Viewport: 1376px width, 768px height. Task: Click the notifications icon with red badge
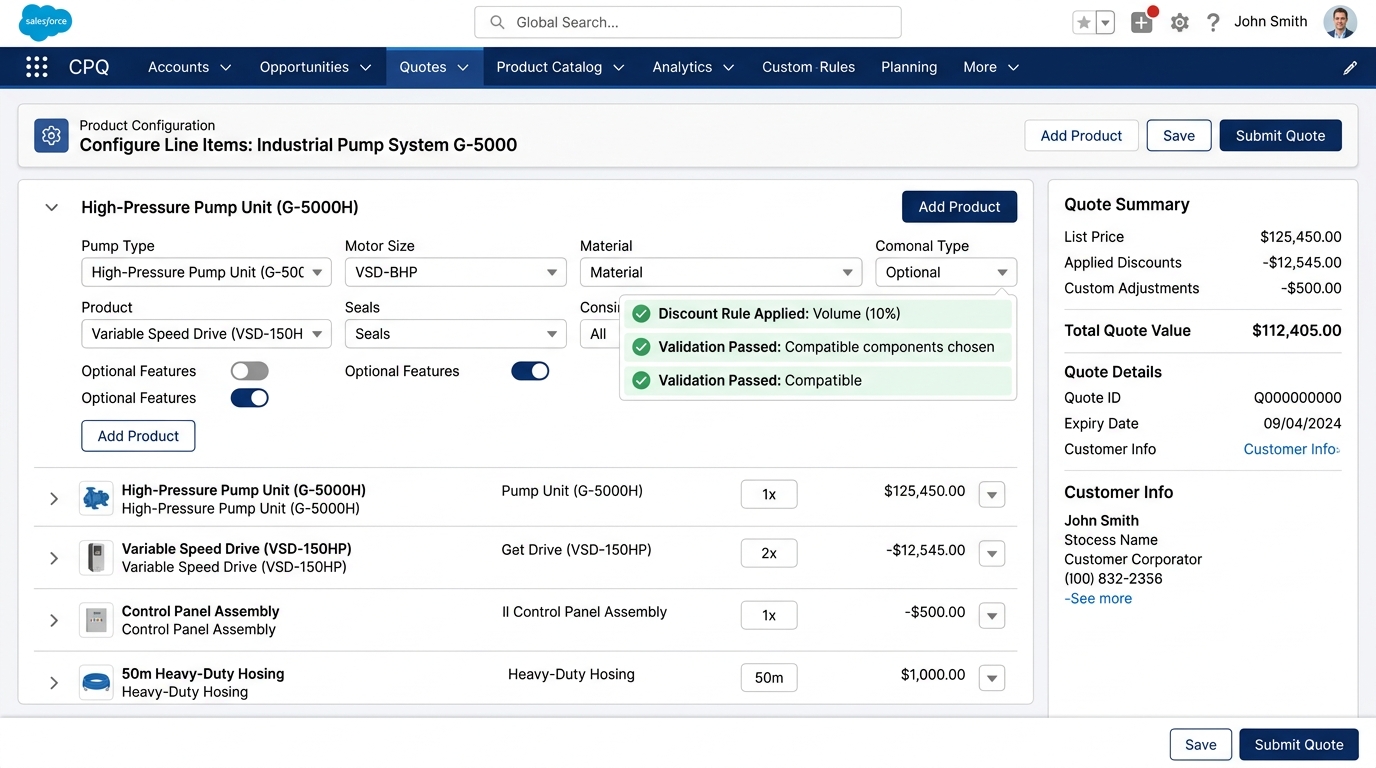pos(1142,21)
